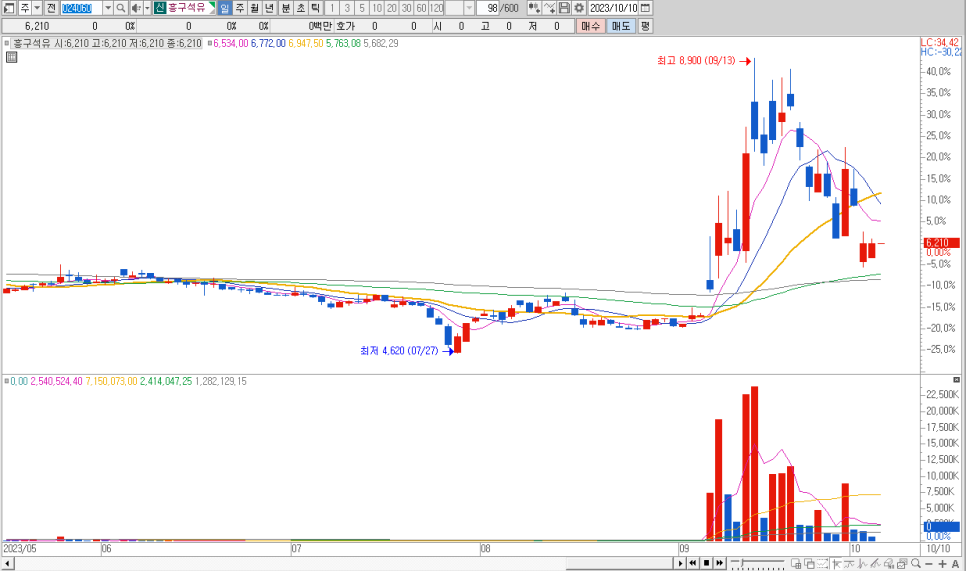Click the stock search magnifier icon
This screenshot has height=571, width=966.
click(x=121, y=8)
